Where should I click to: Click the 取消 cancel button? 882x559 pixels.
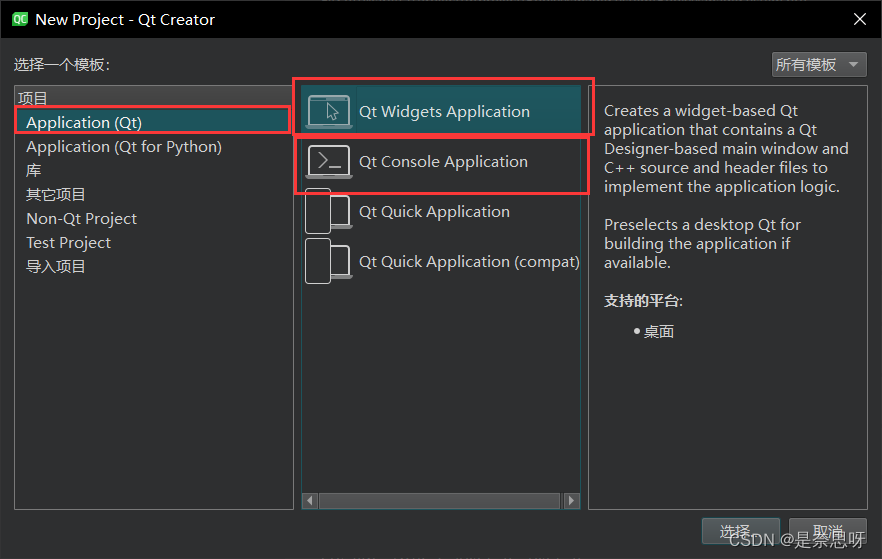827,531
